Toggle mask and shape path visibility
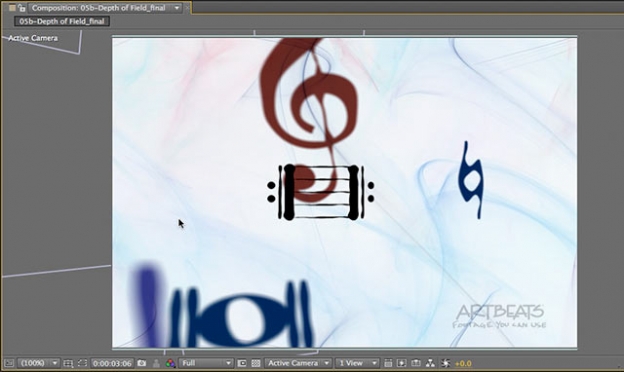The image size is (624, 372). tap(82, 363)
